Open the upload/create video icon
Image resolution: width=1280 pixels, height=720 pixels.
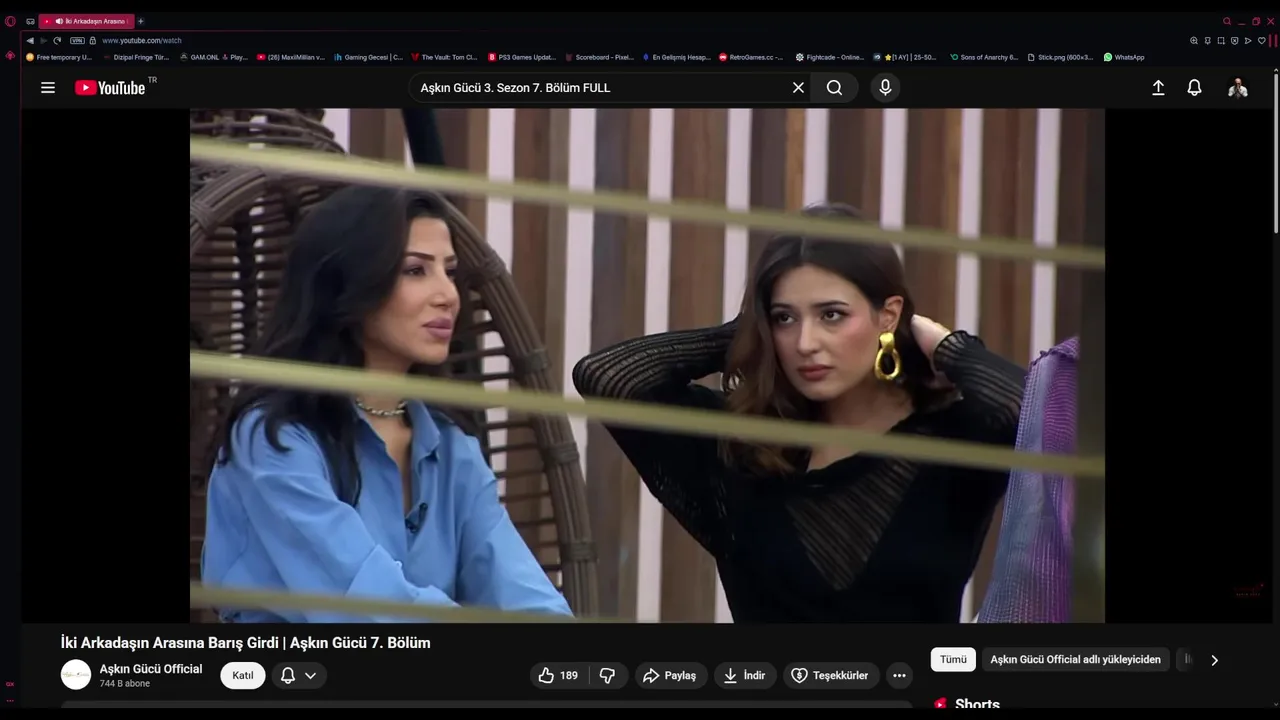[1158, 87]
